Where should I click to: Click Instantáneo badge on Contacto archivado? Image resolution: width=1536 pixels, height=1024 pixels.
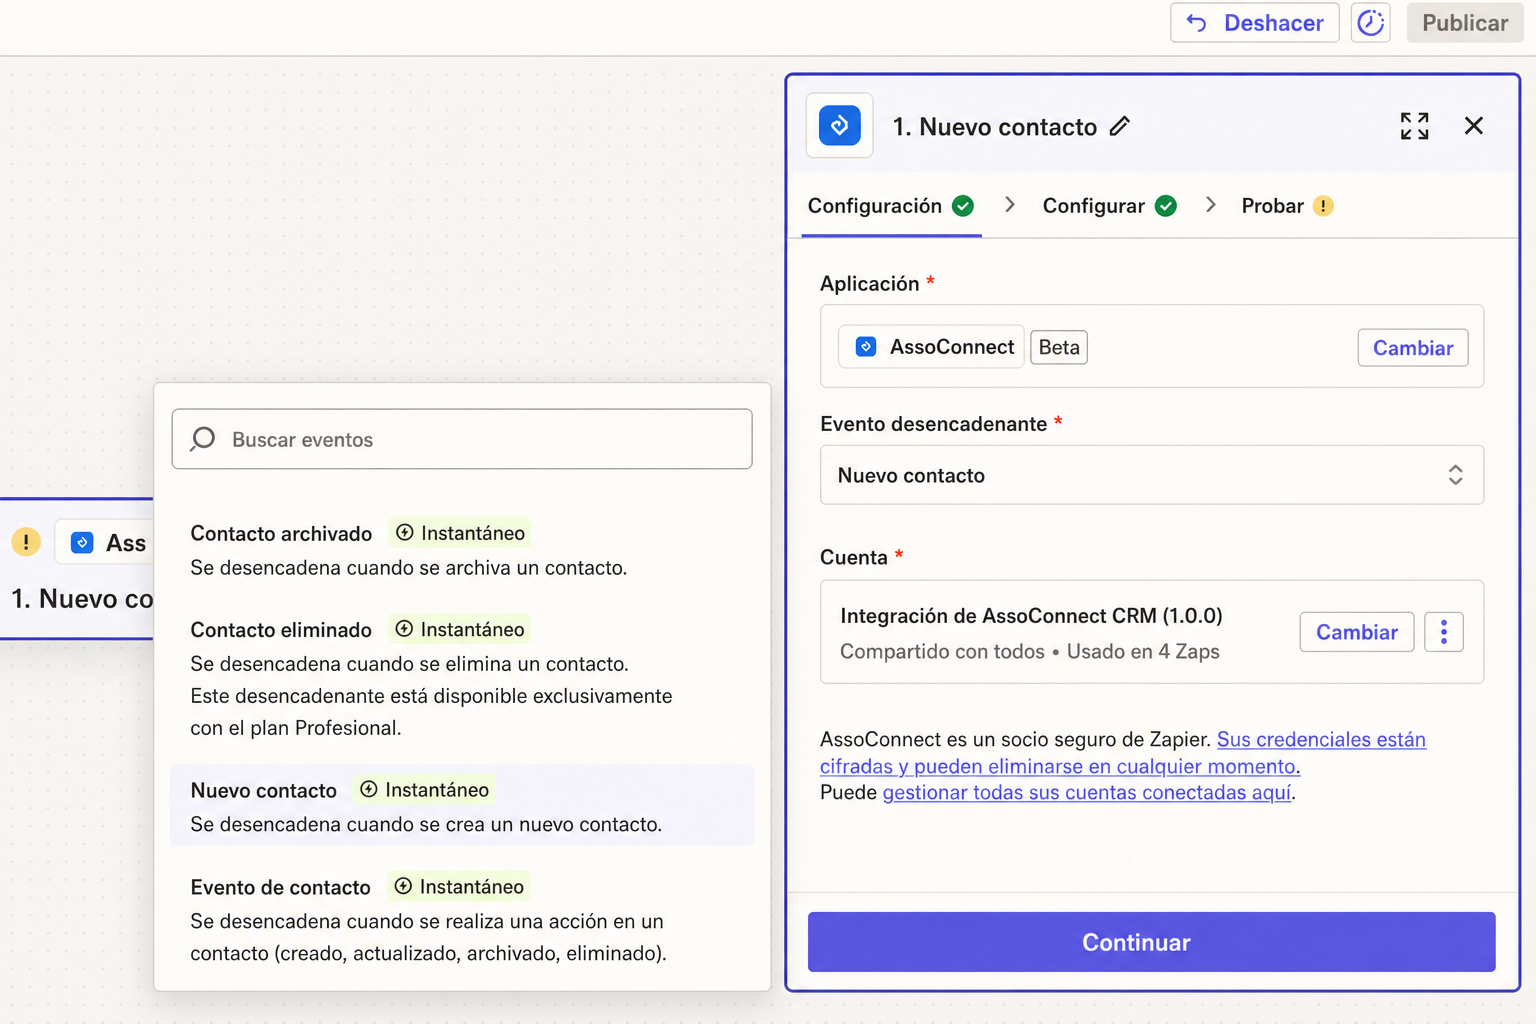pyautogui.click(x=460, y=533)
